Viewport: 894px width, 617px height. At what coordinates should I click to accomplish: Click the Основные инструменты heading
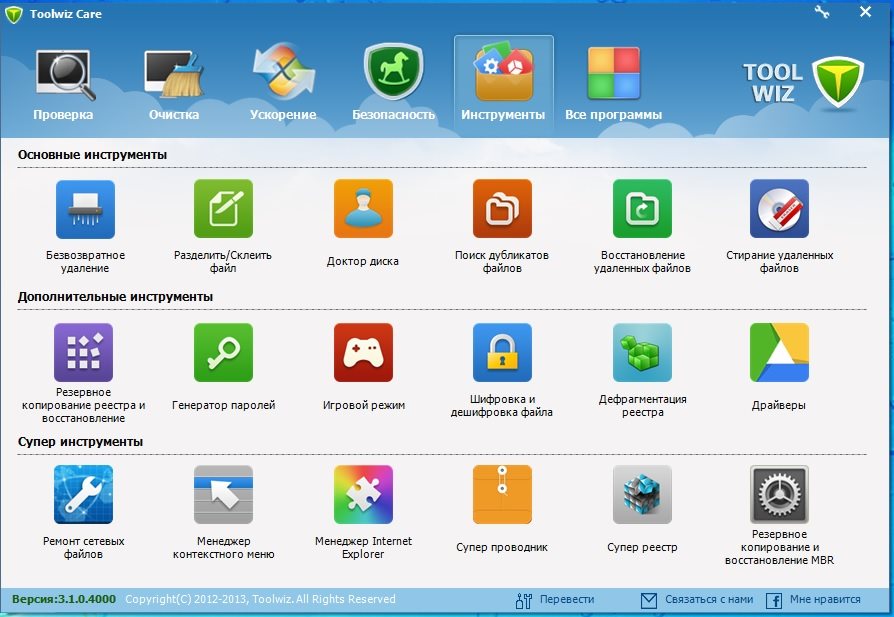[x=92, y=155]
